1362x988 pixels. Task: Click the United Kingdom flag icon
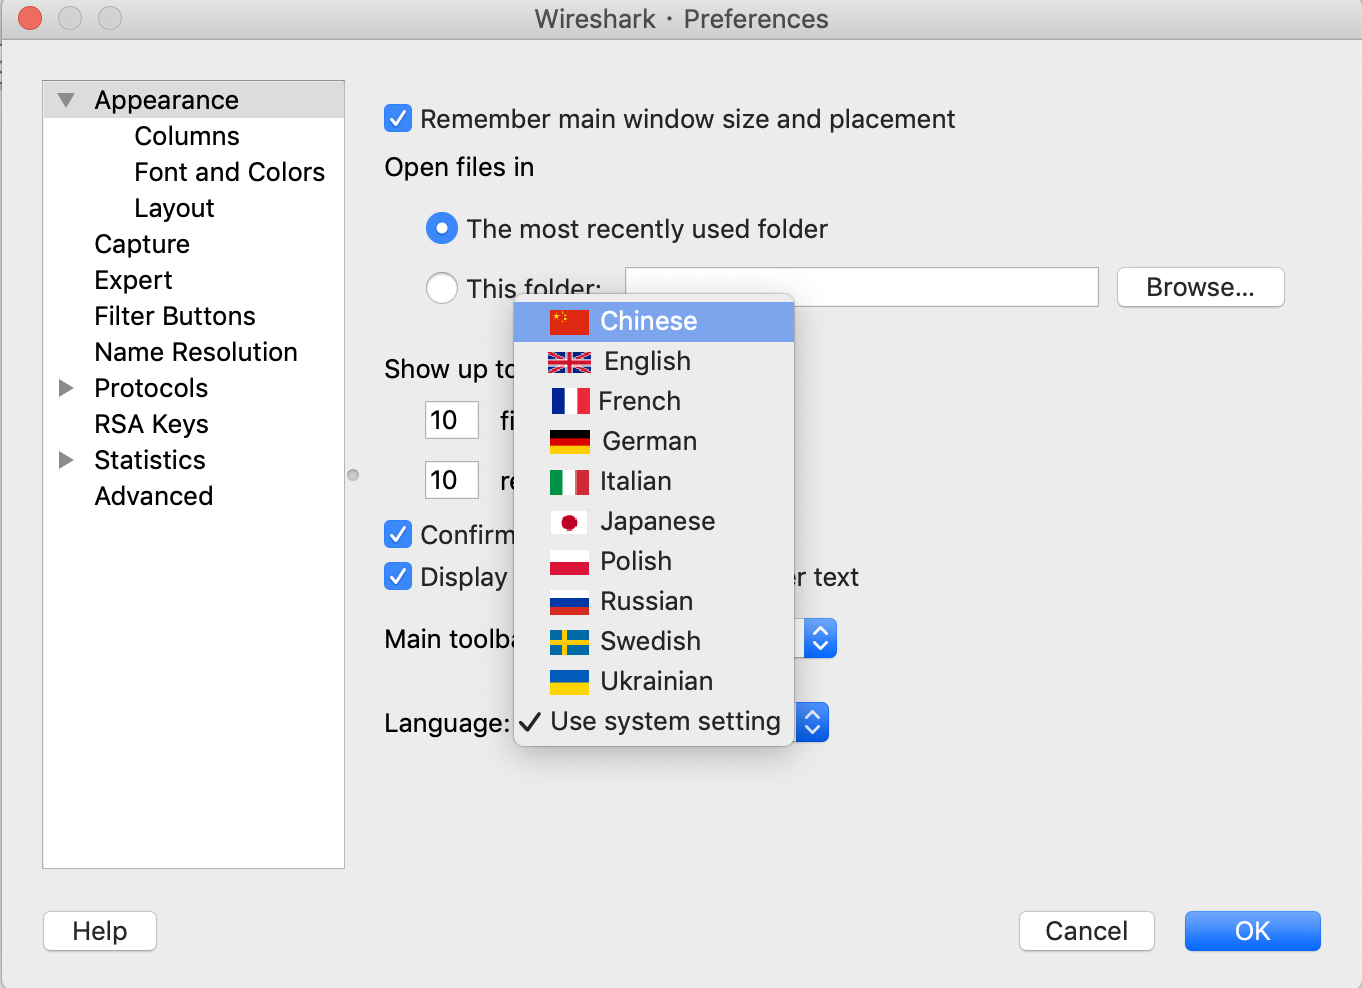click(x=569, y=362)
